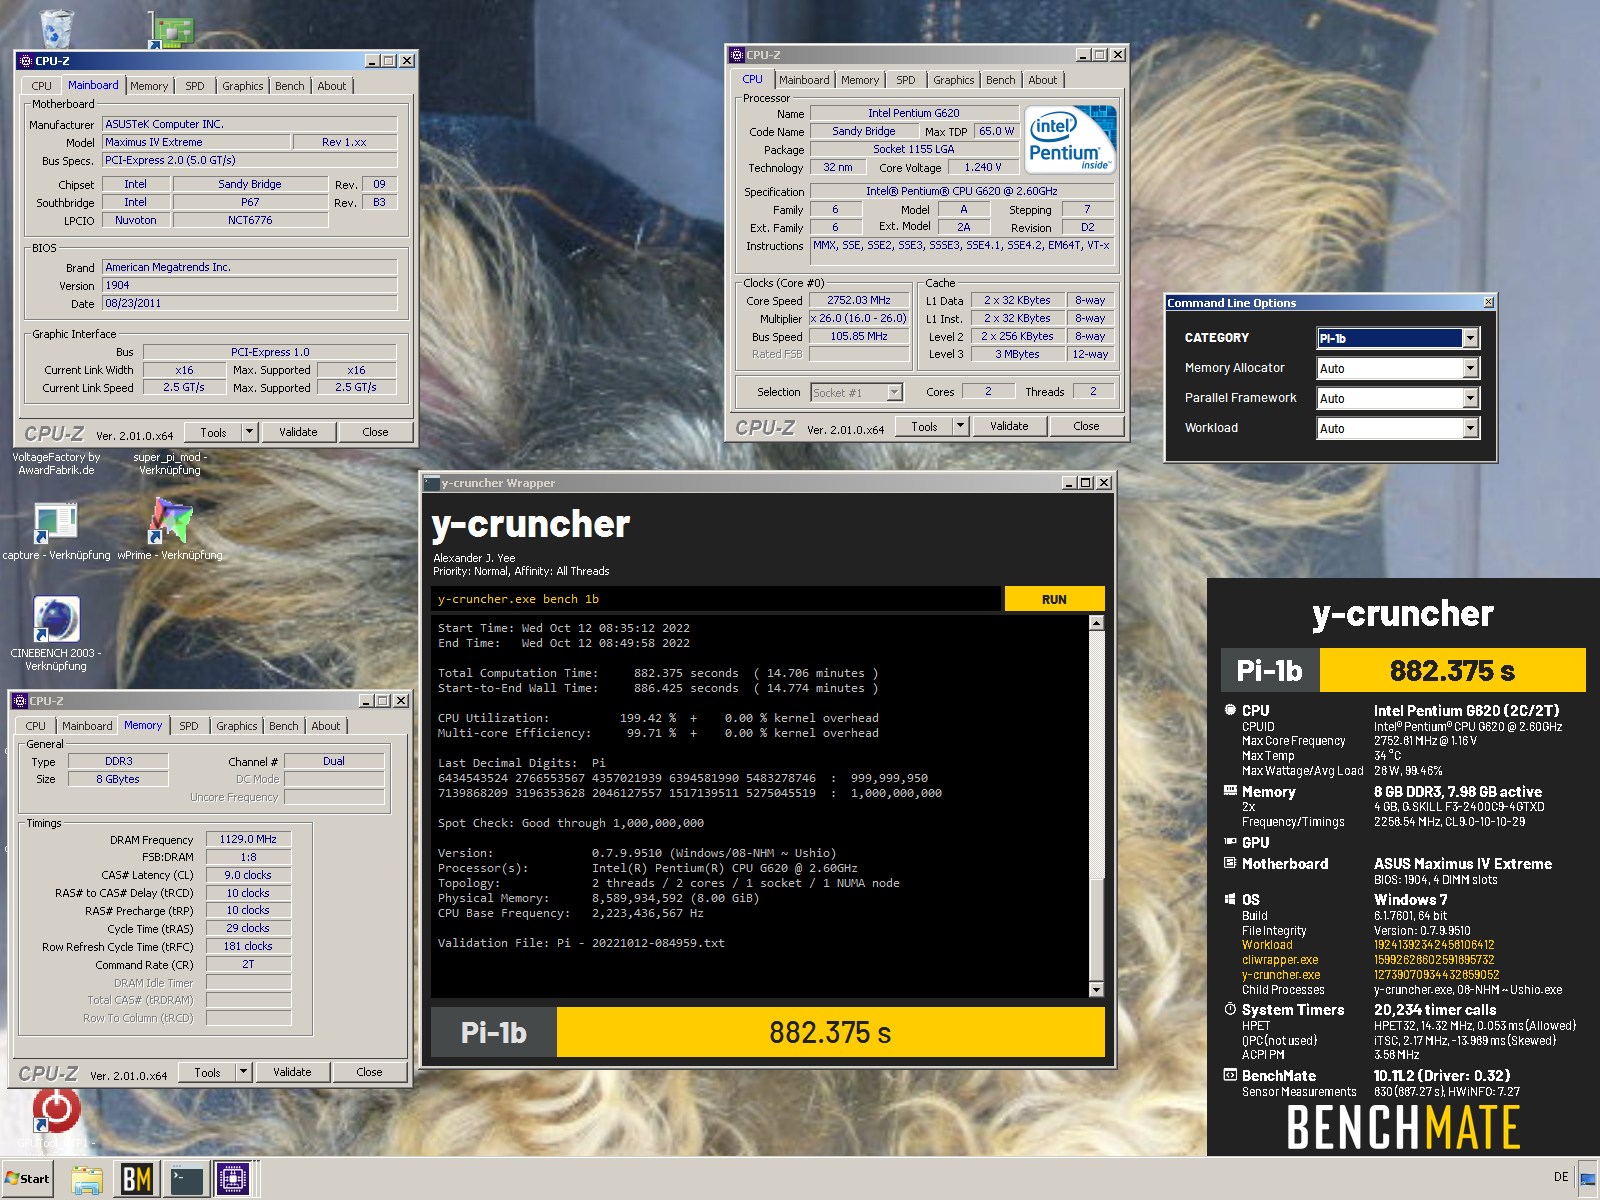Open the CPU-Z taskbar icon
The height and width of the screenshot is (1200, 1600).
tap(233, 1180)
